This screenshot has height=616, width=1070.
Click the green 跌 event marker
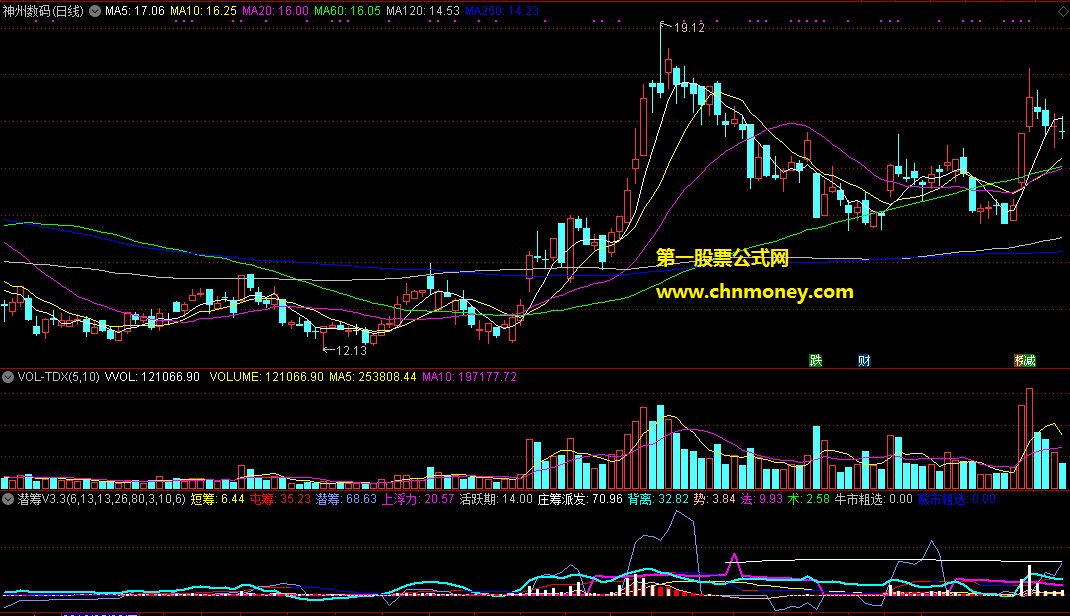coord(815,360)
